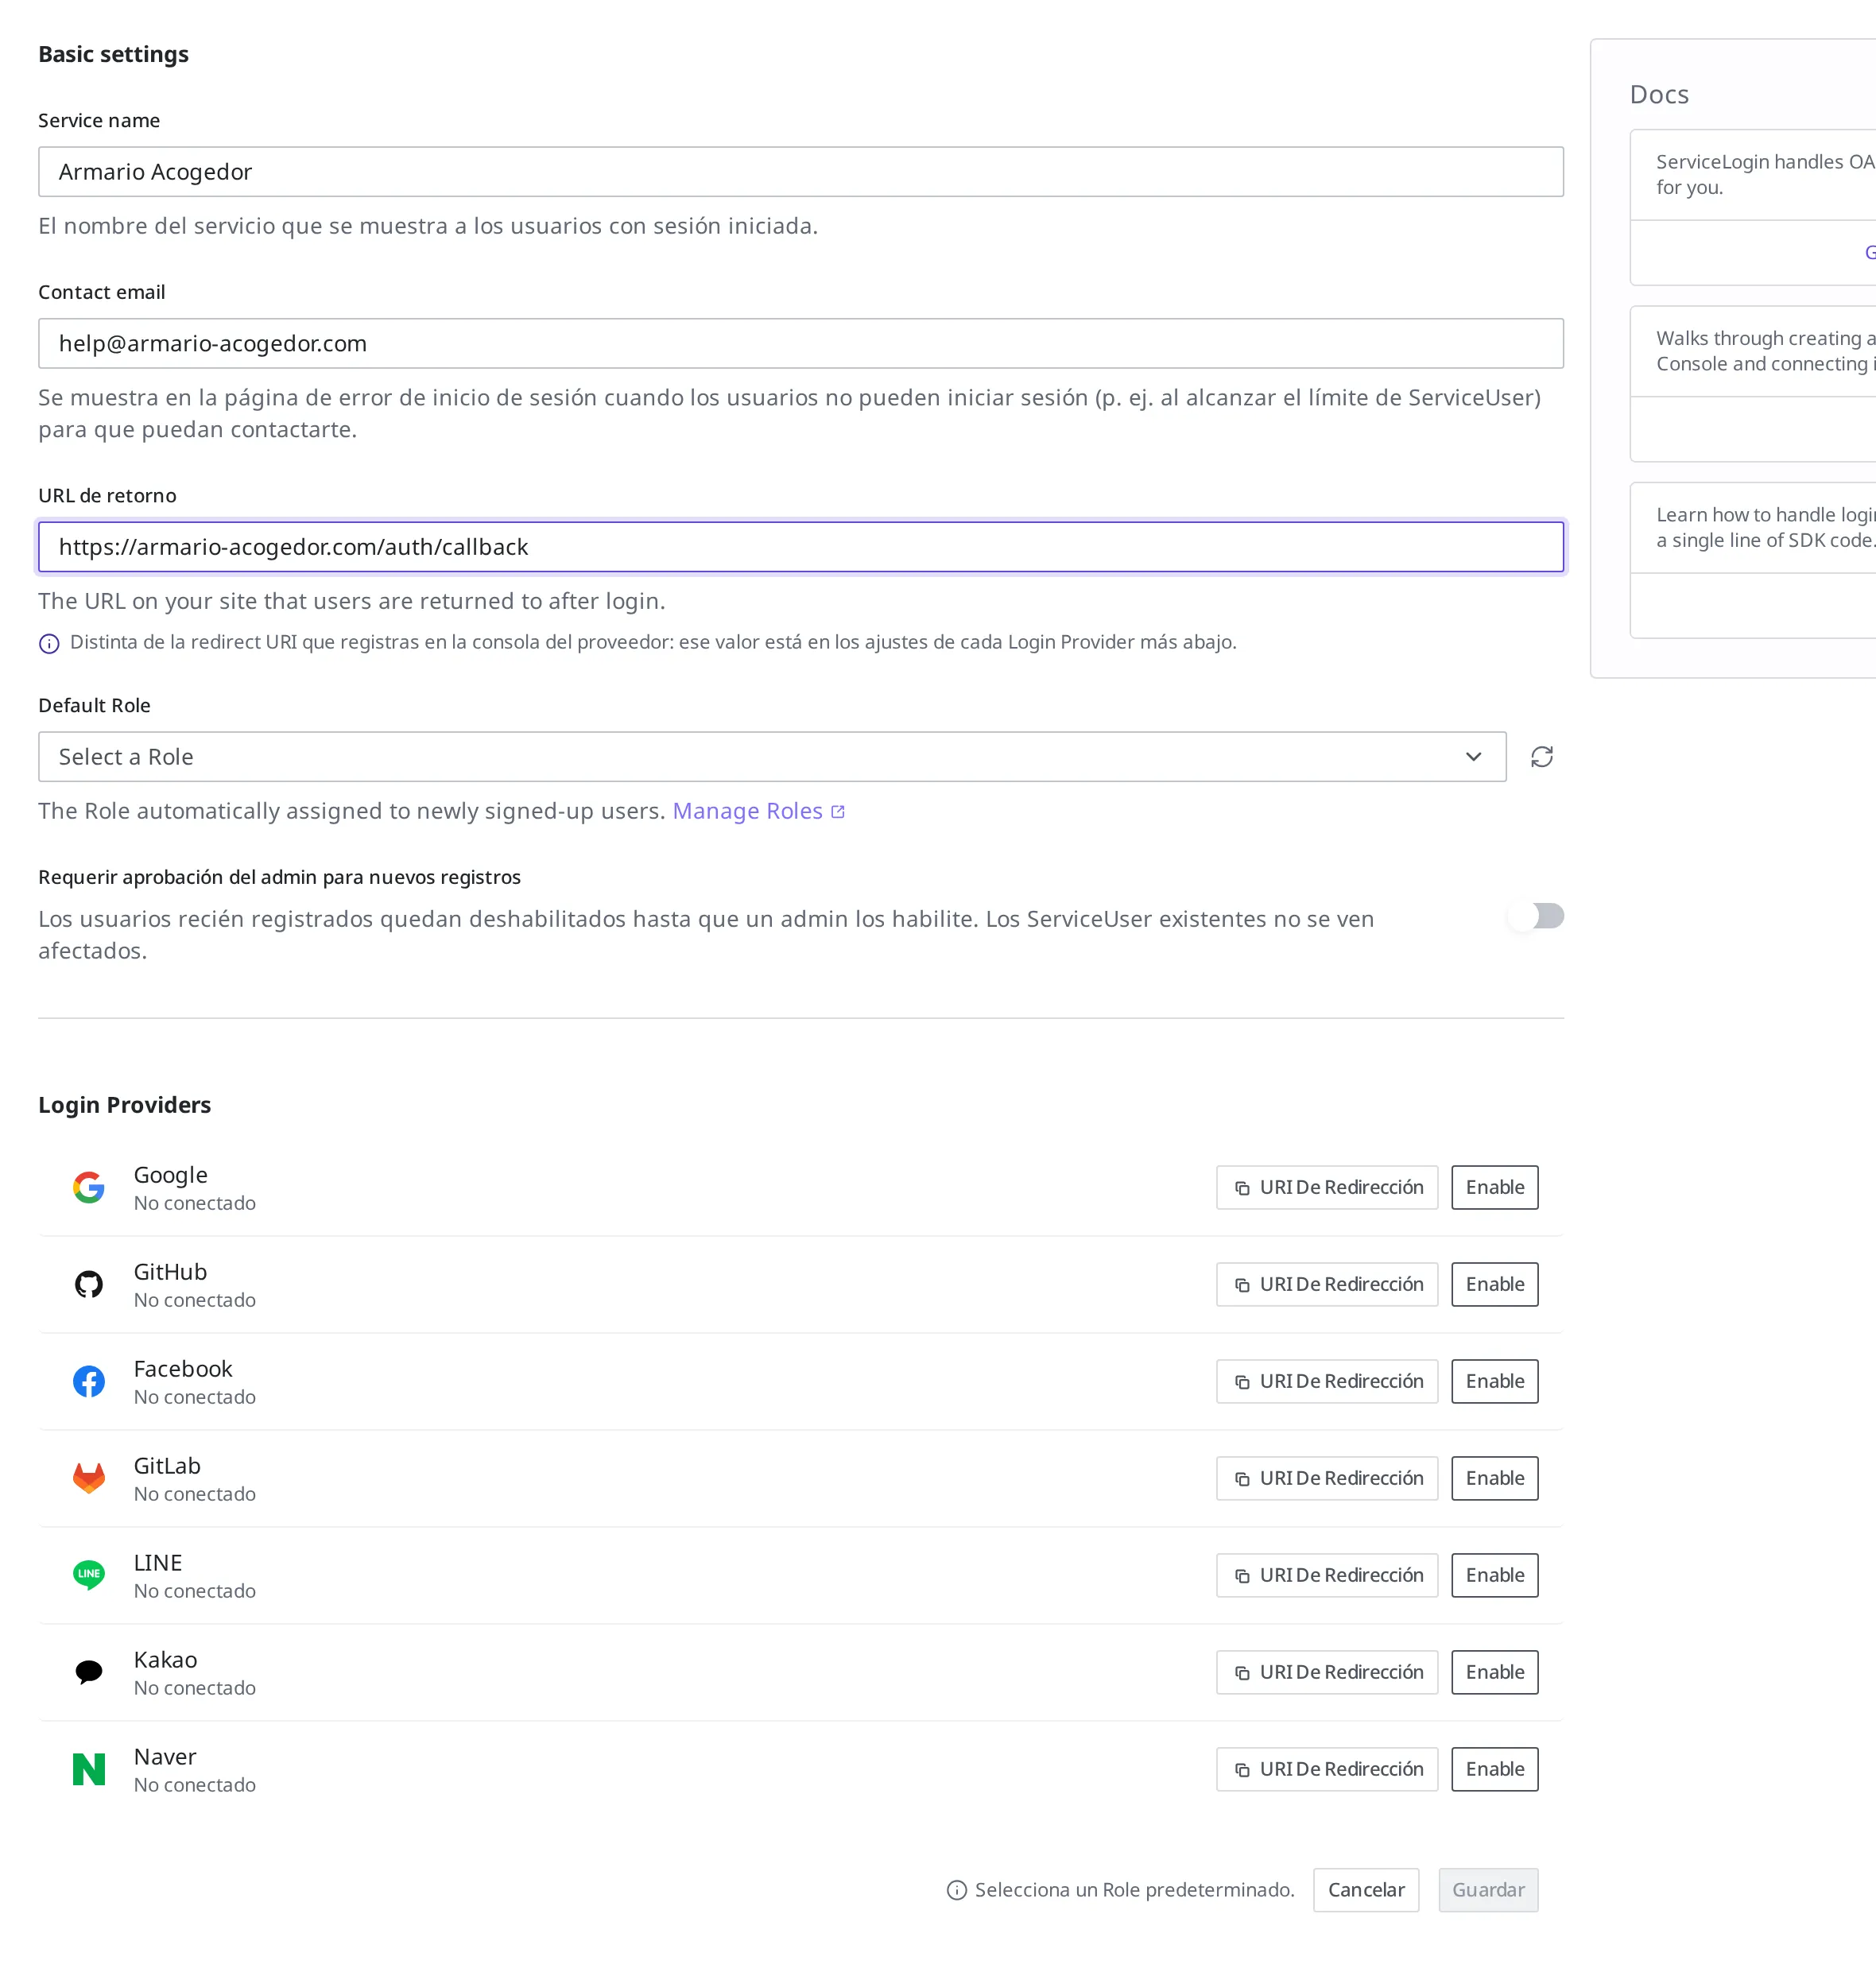Click the Kakao provider logo

(89, 1672)
